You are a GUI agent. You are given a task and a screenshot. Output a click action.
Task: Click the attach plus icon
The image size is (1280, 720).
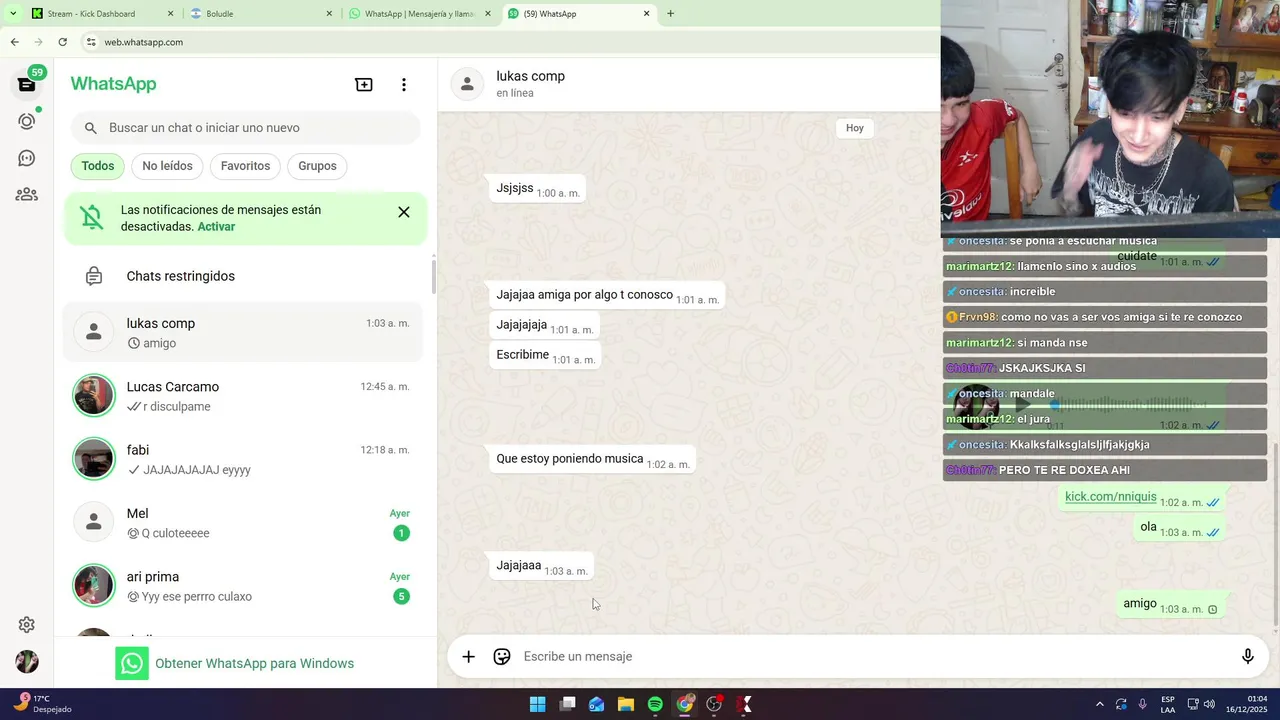[468, 657]
